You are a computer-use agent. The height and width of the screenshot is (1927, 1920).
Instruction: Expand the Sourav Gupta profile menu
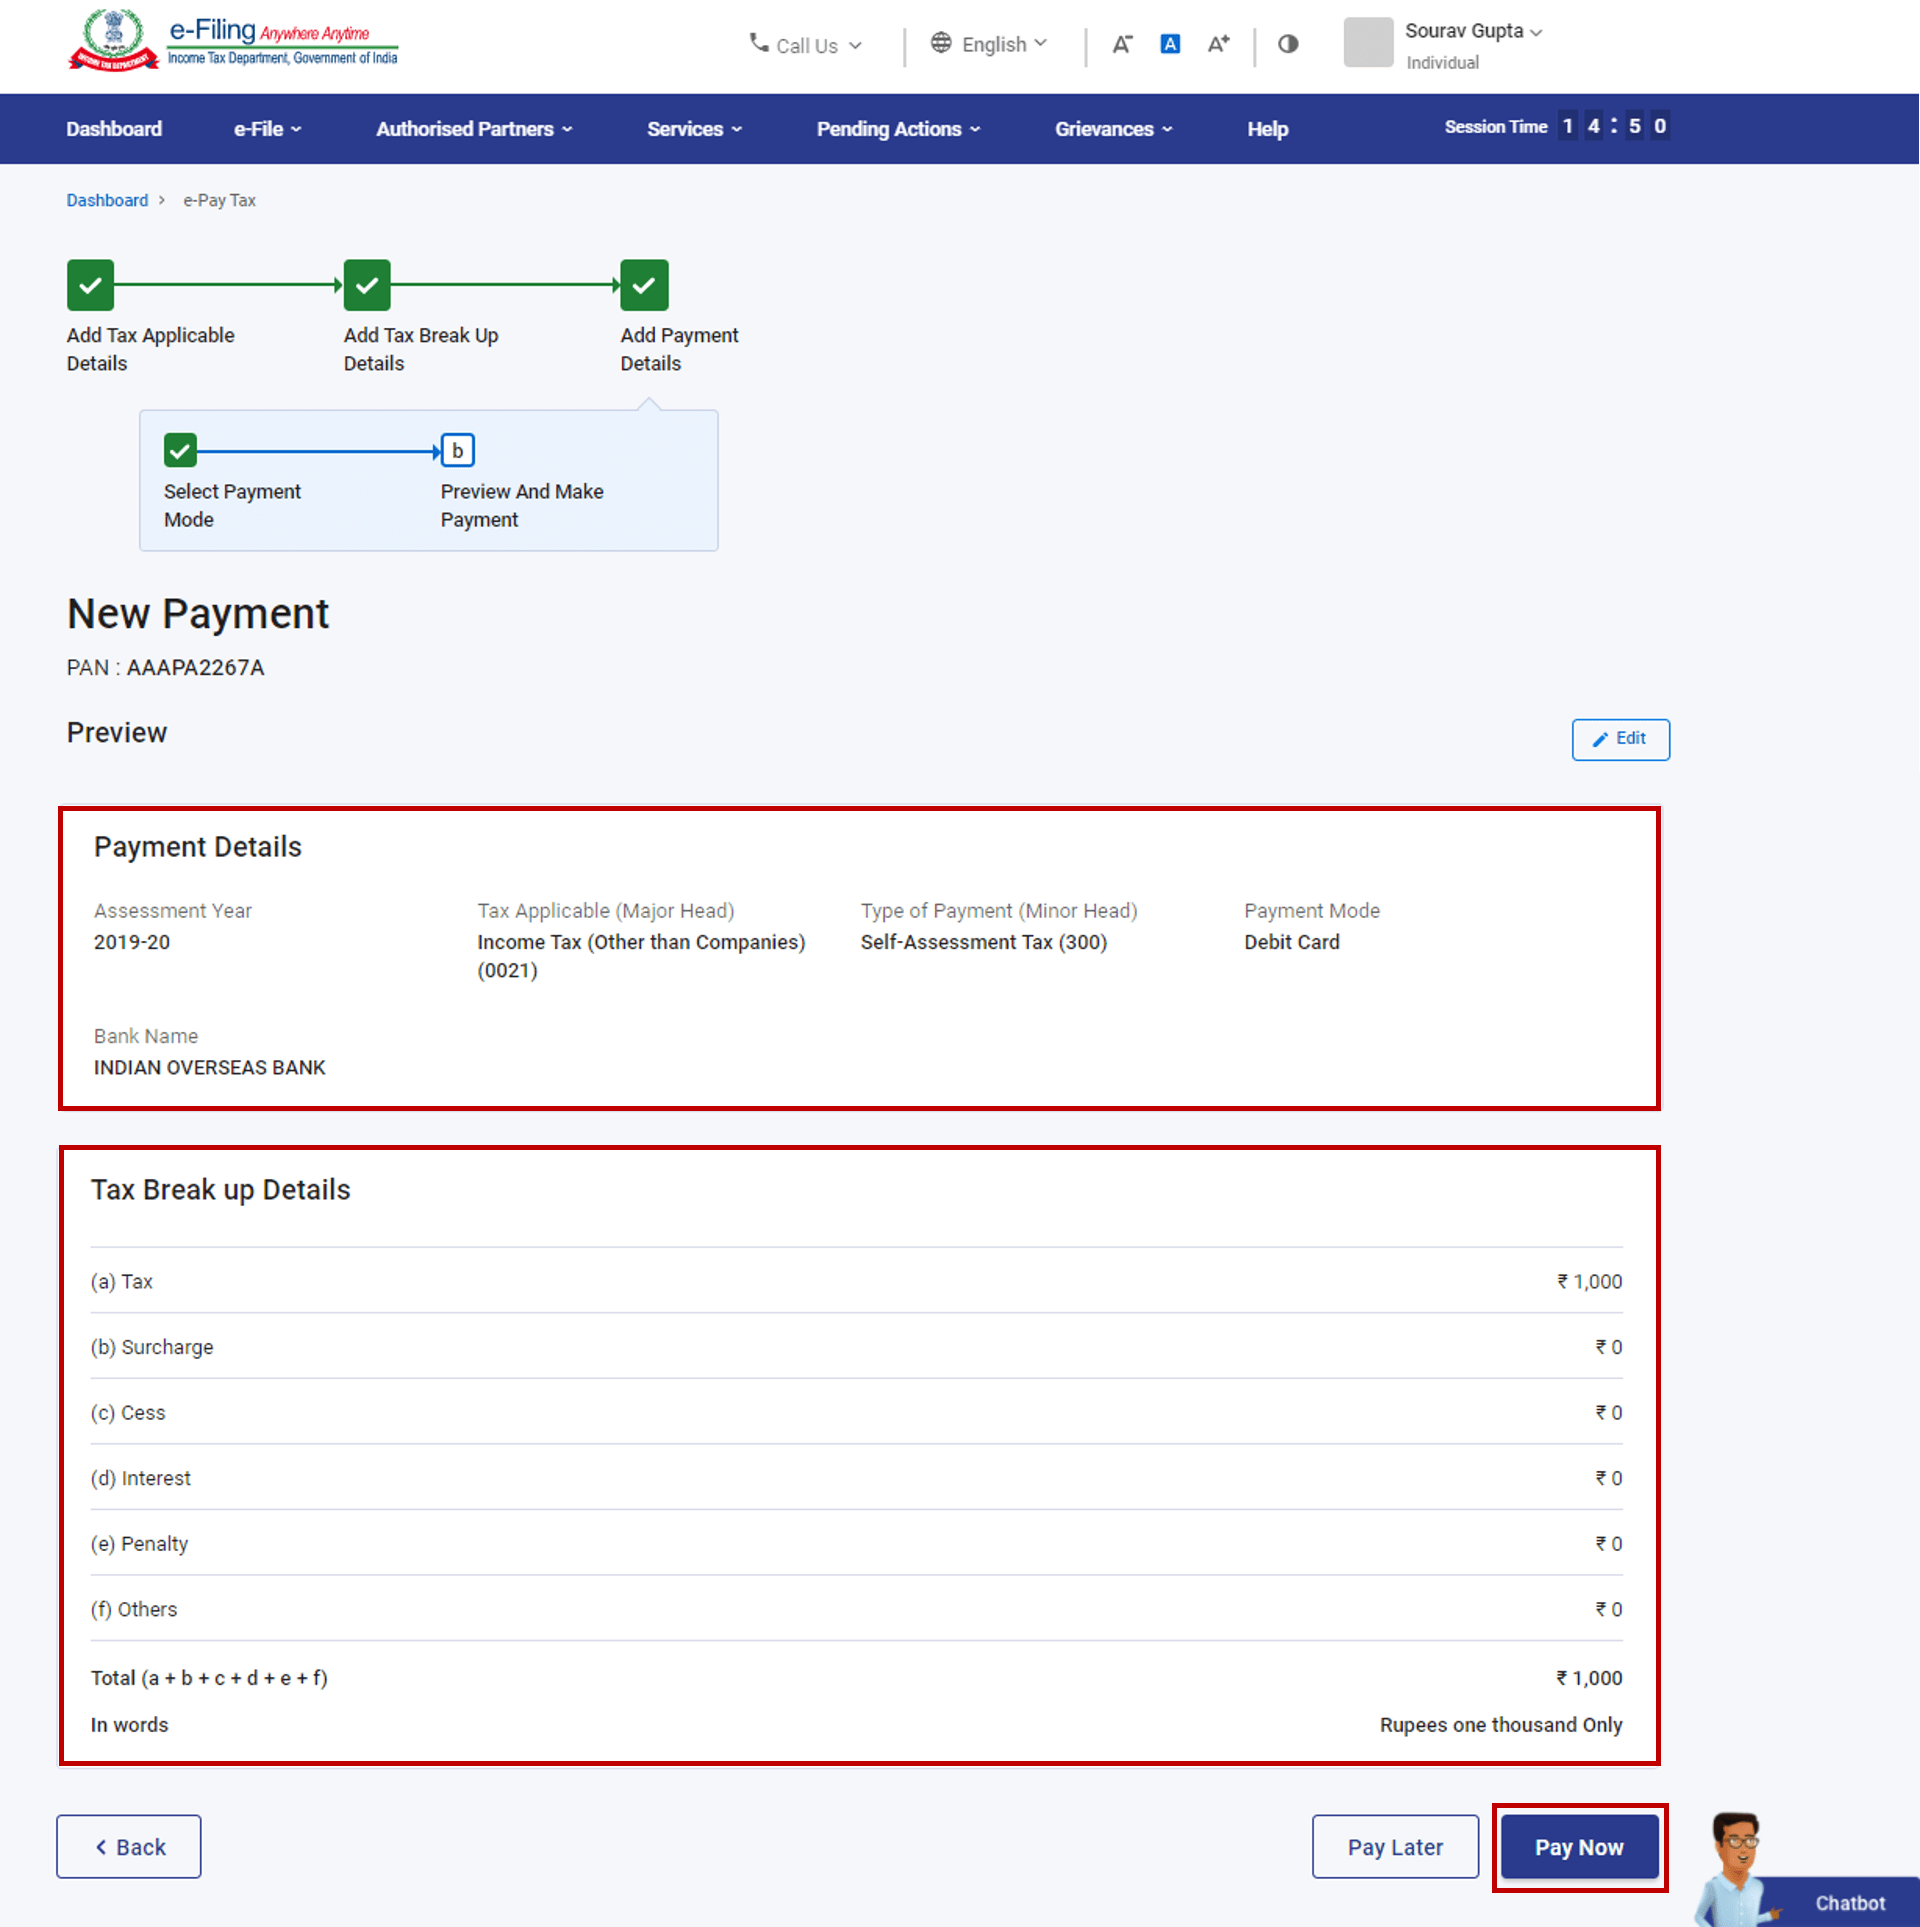[x=1472, y=31]
